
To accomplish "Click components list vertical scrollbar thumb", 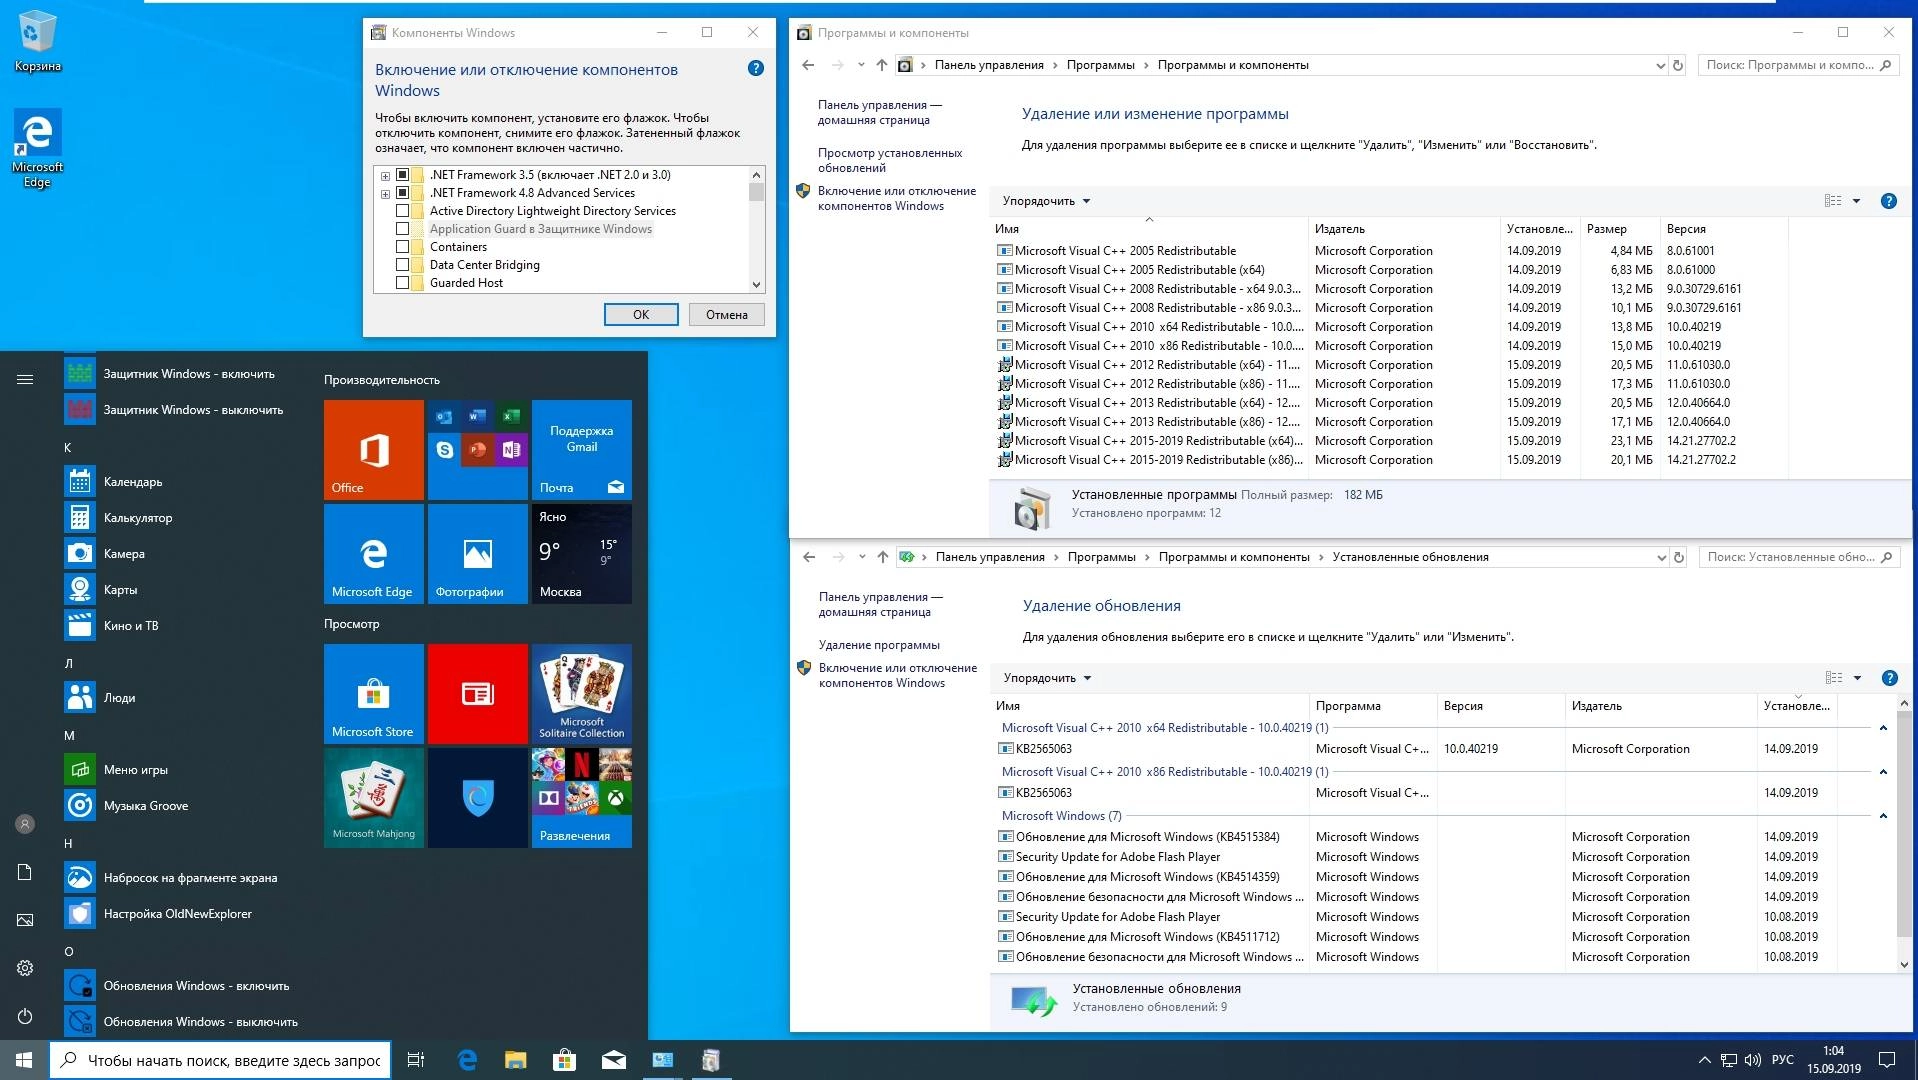I will (x=756, y=191).
